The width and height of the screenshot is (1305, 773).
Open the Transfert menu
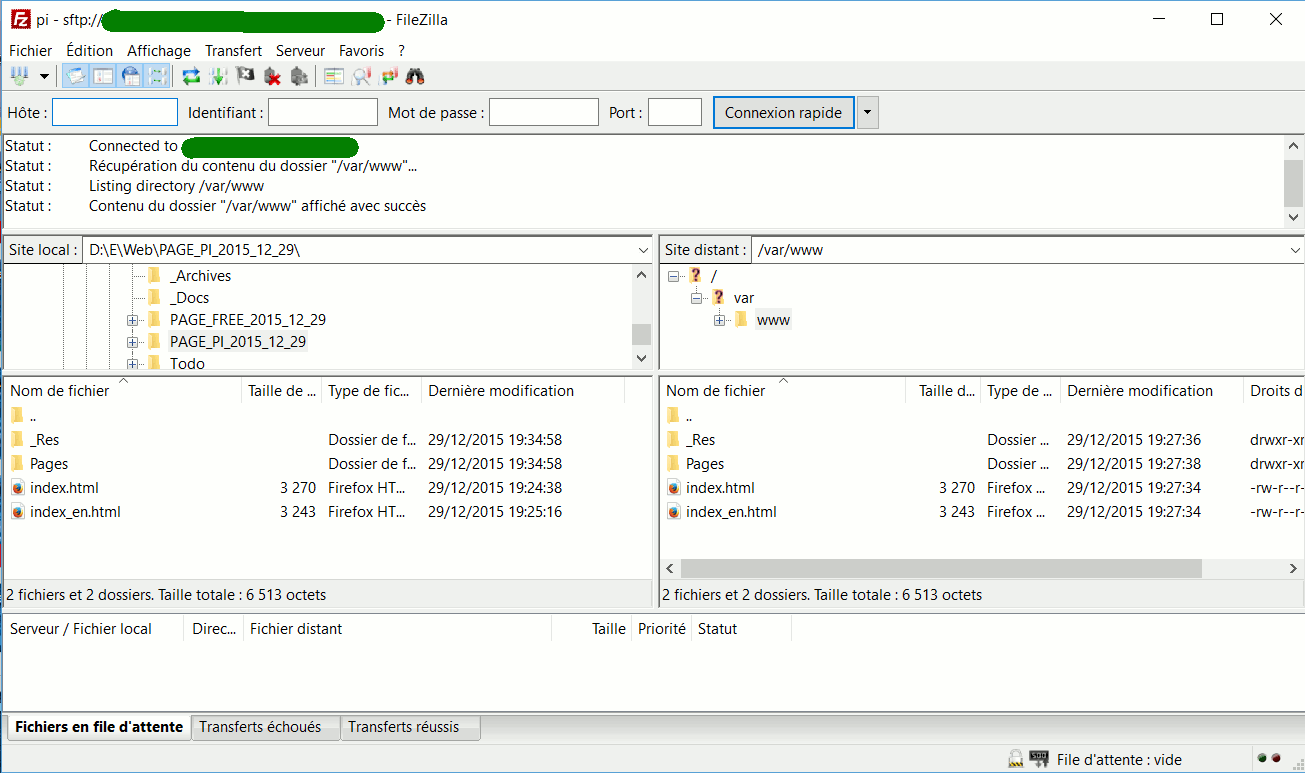point(233,50)
